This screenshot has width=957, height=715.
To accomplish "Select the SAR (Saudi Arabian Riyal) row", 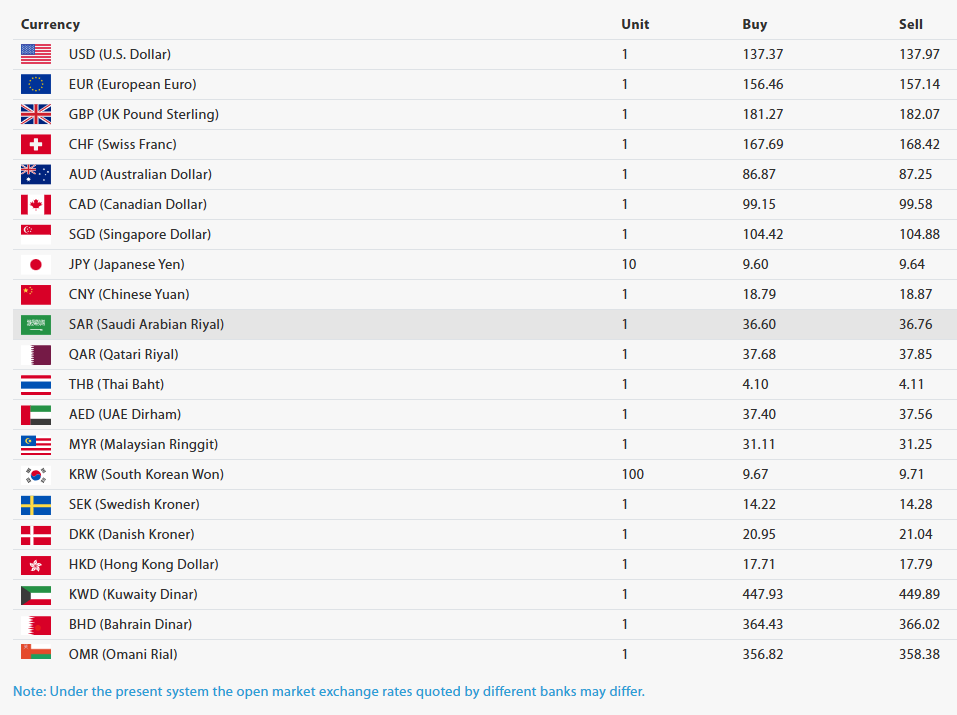I will tap(485, 324).
